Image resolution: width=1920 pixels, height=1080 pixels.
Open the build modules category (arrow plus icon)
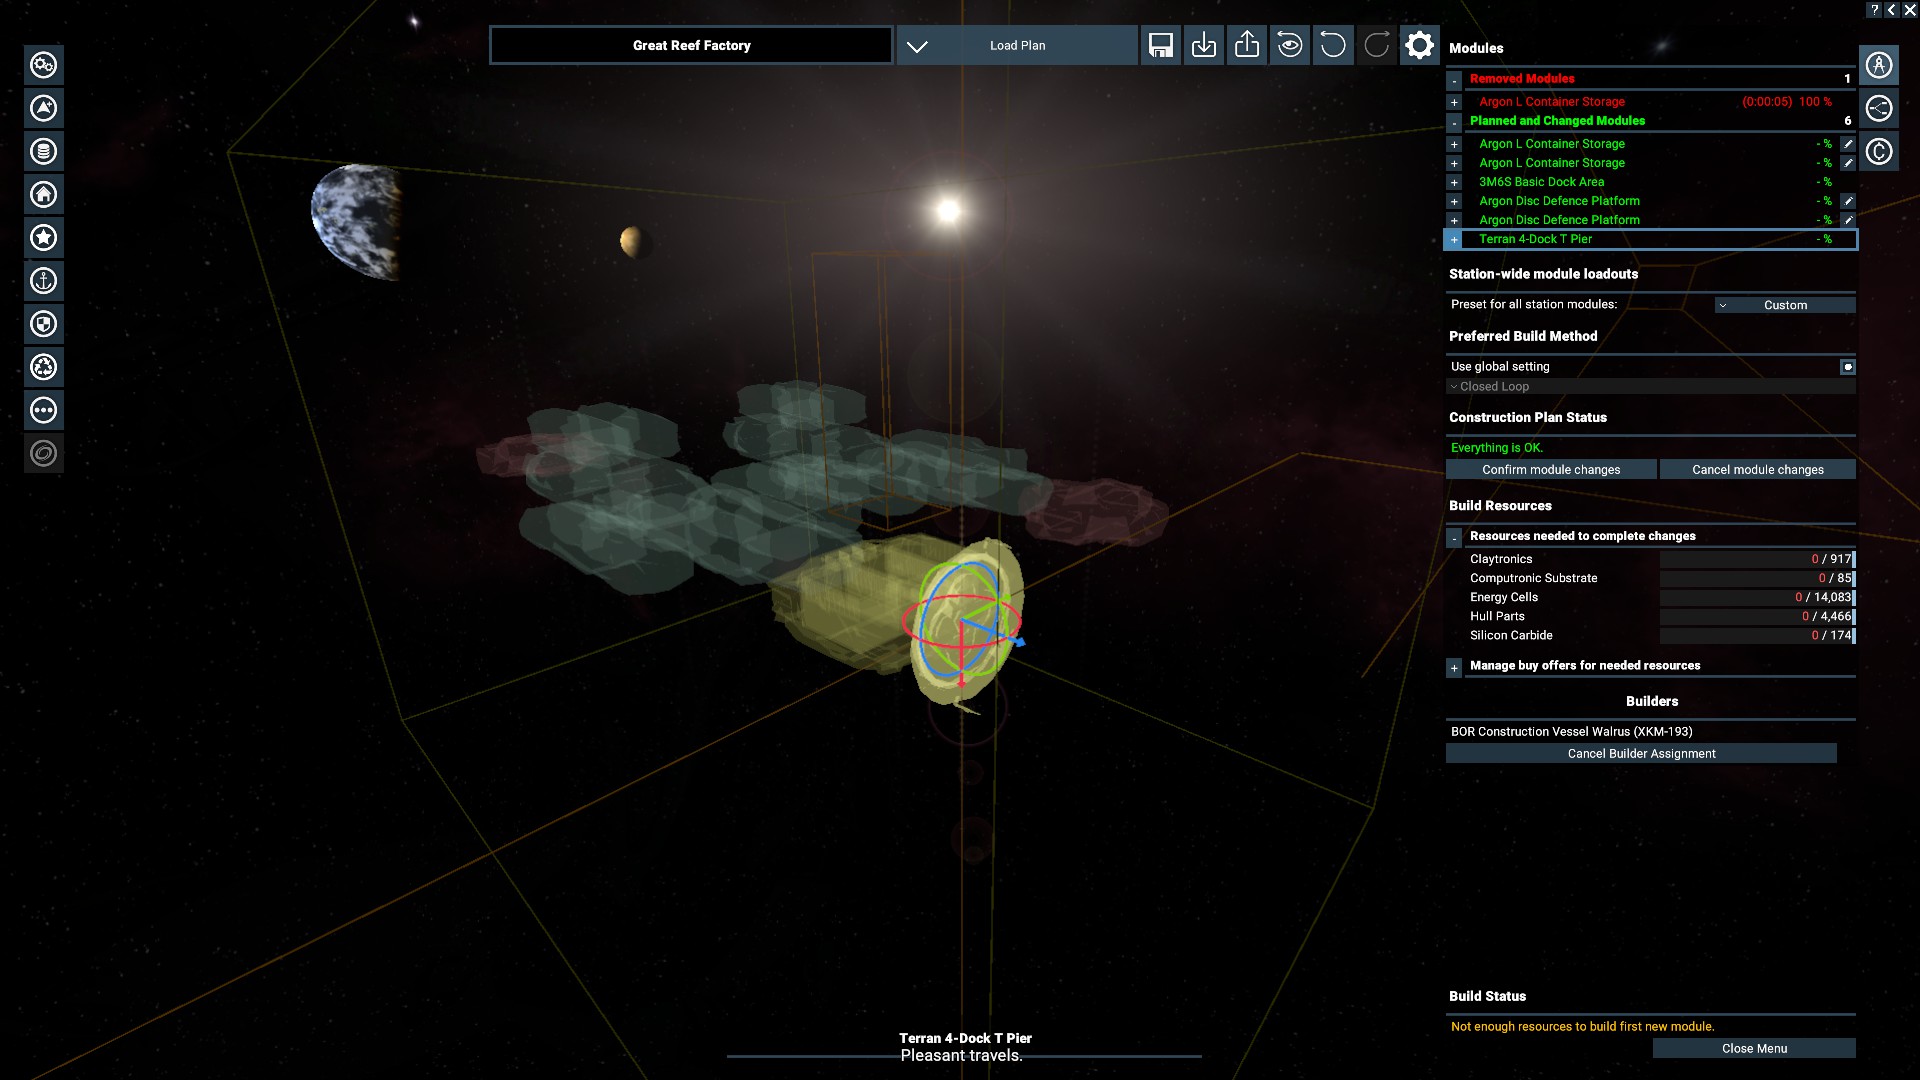point(43,108)
